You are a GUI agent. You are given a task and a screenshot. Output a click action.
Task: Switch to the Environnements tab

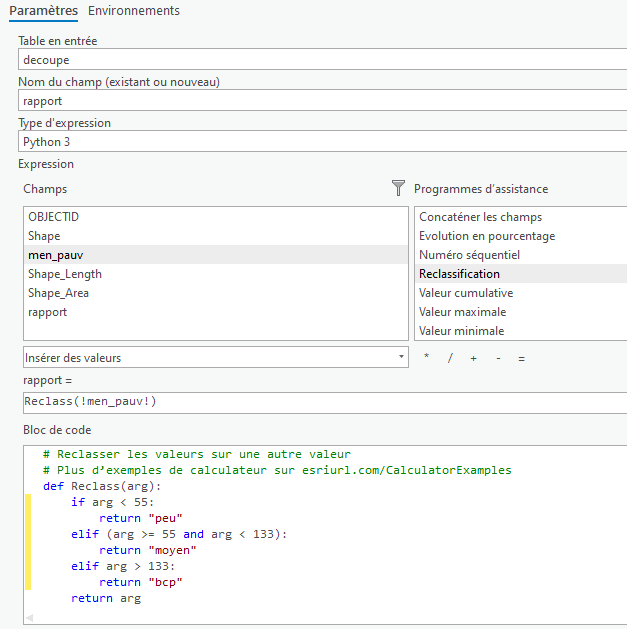tap(134, 11)
